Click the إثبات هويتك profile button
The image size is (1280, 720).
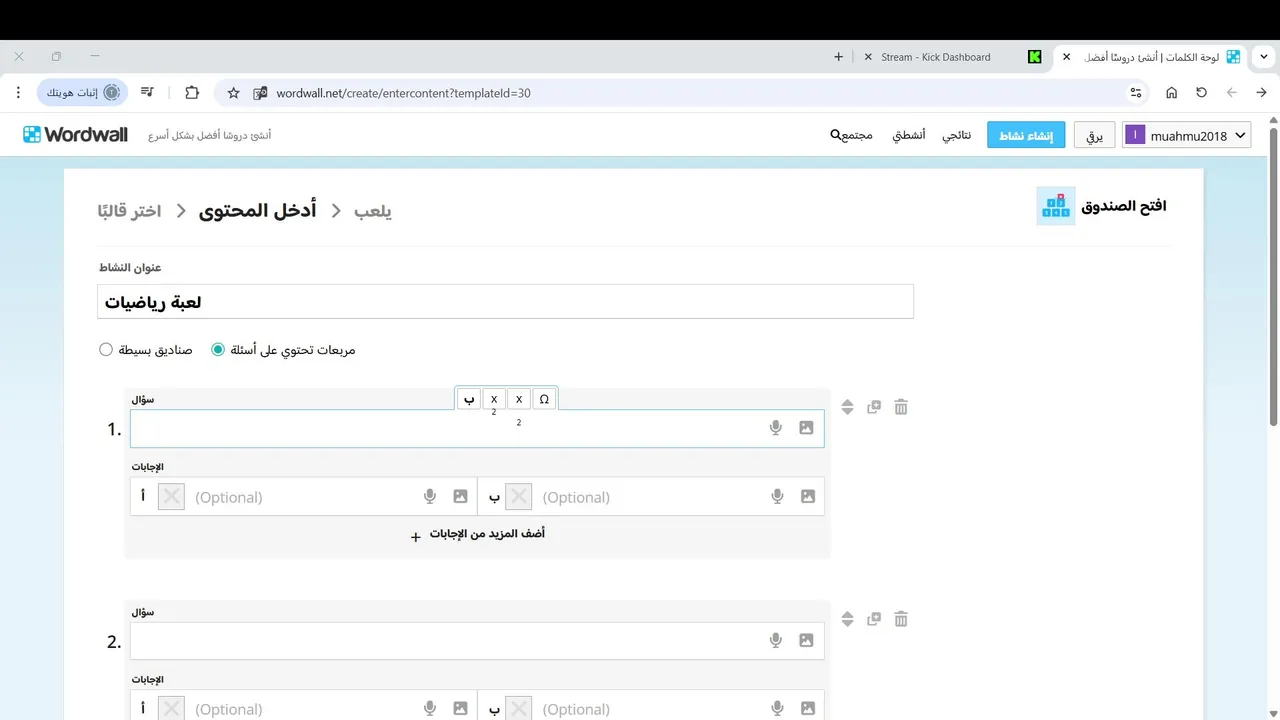pos(83,93)
